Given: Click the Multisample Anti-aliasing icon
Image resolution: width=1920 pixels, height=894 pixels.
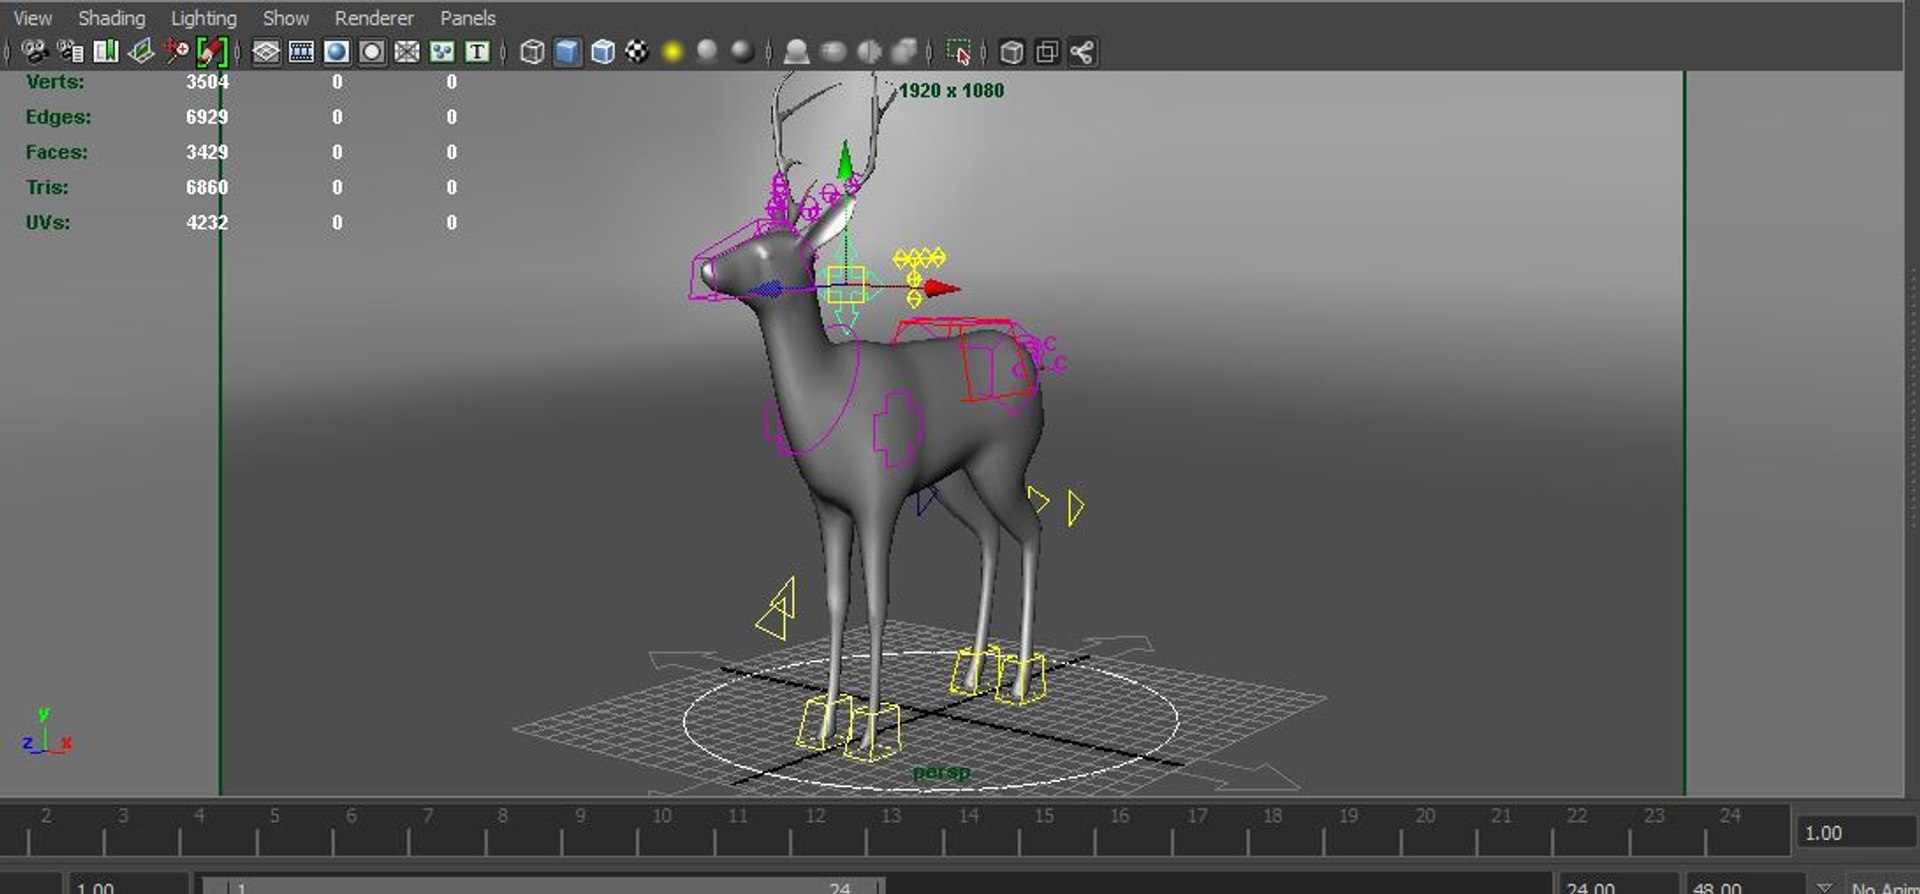Looking at the screenshot, I should pos(868,52).
